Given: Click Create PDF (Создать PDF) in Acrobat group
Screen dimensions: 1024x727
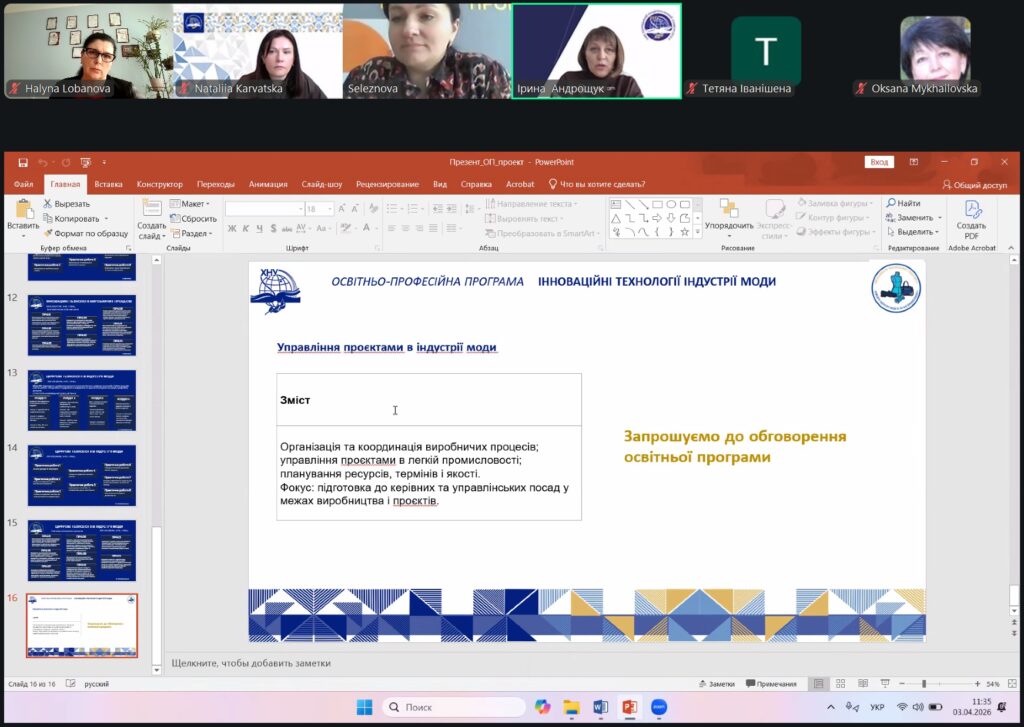Looking at the screenshot, I should (972, 216).
